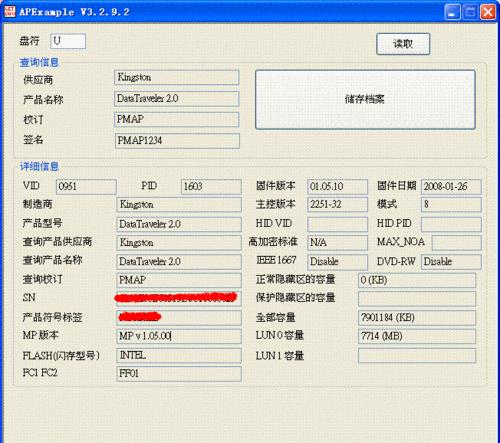This screenshot has height=443, width=500.
Task: Click the 固件日期 field showing 2008-01-26
Action: (x=451, y=186)
